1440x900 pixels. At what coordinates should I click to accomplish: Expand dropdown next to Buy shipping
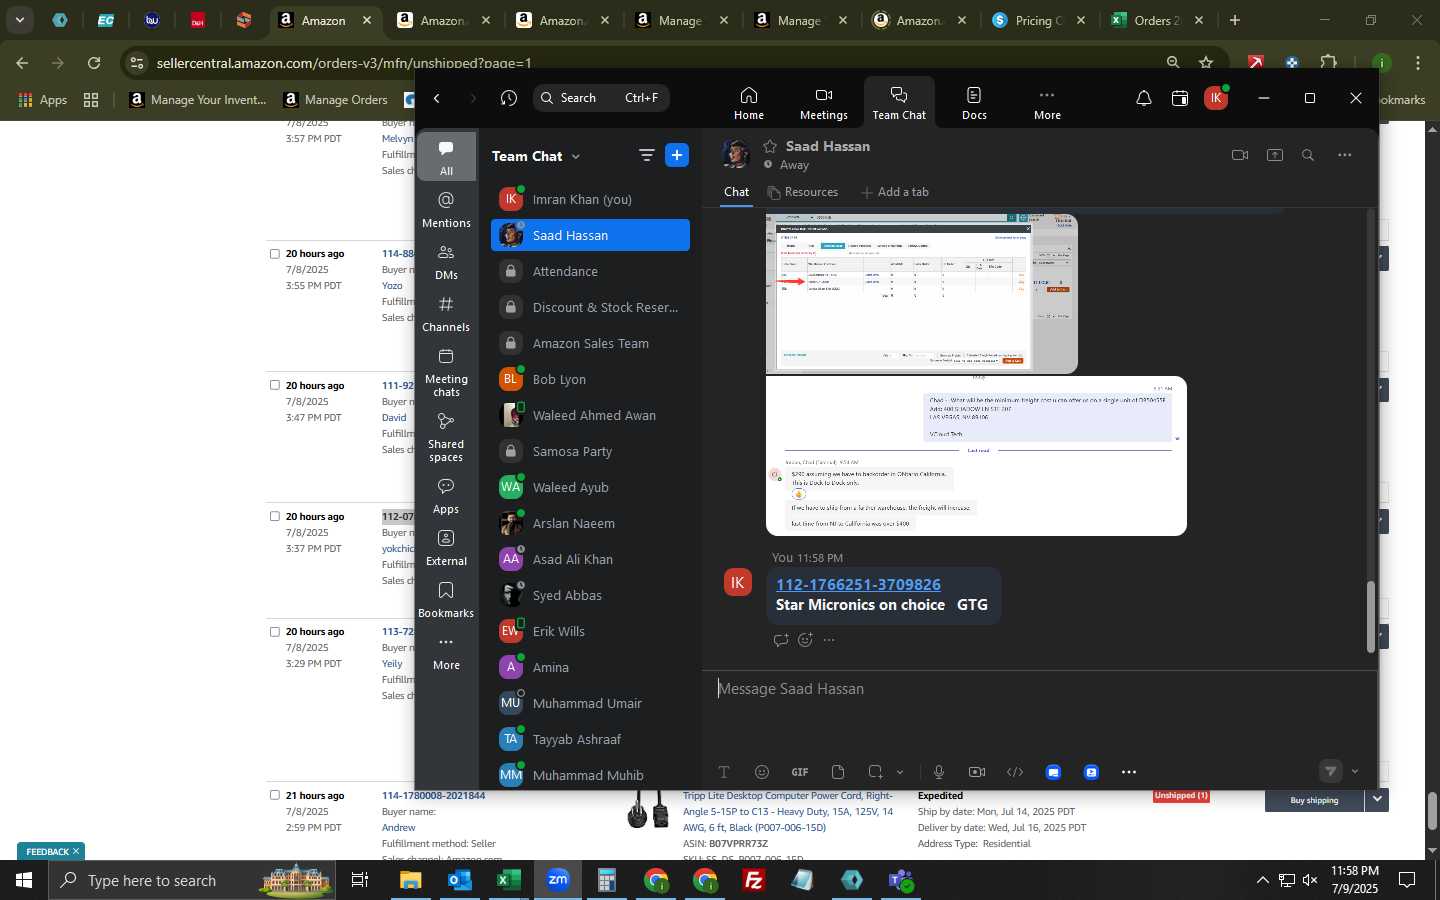click(1377, 800)
